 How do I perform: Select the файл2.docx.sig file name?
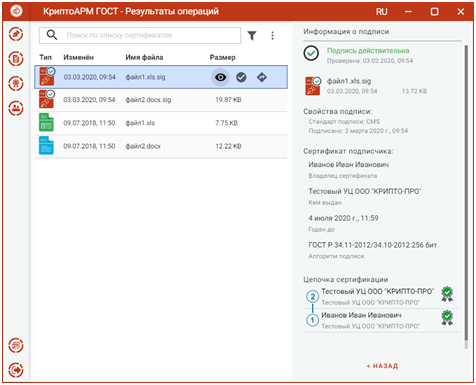148,100
